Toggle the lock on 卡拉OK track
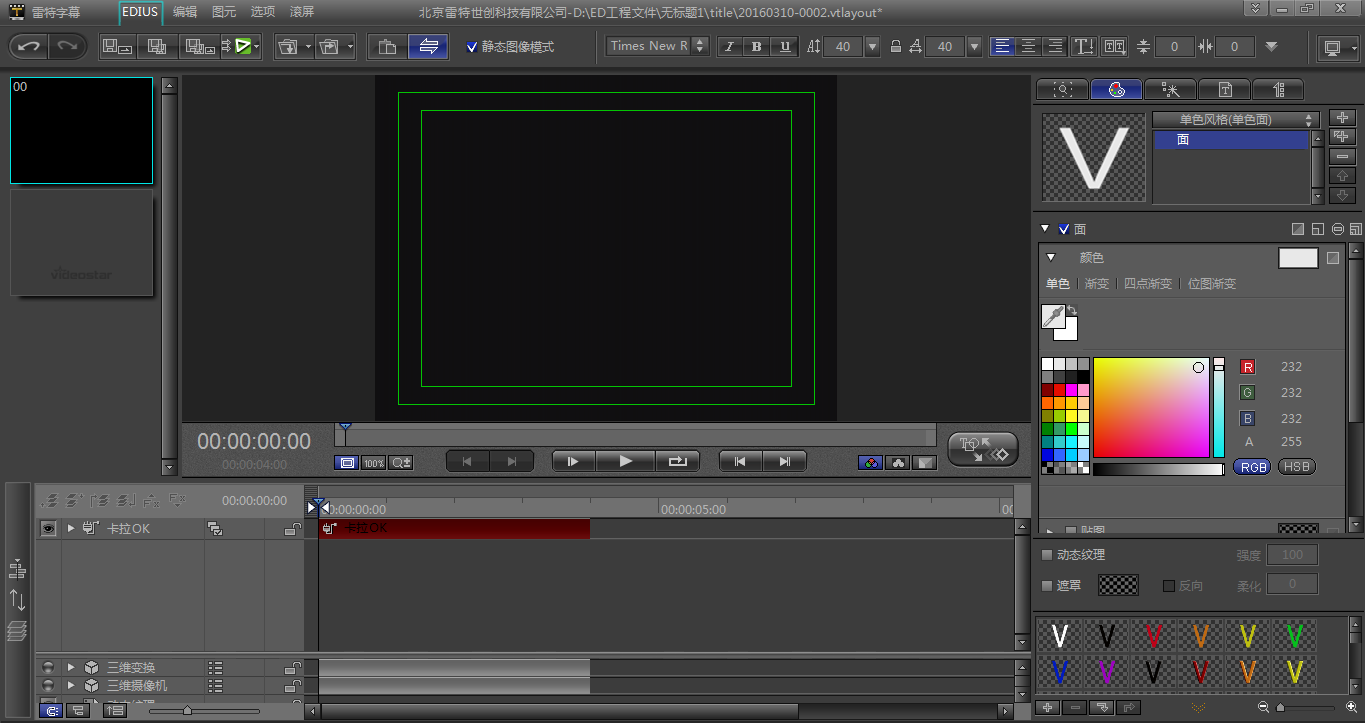The height and width of the screenshot is (723, 1365). (292, 528)
